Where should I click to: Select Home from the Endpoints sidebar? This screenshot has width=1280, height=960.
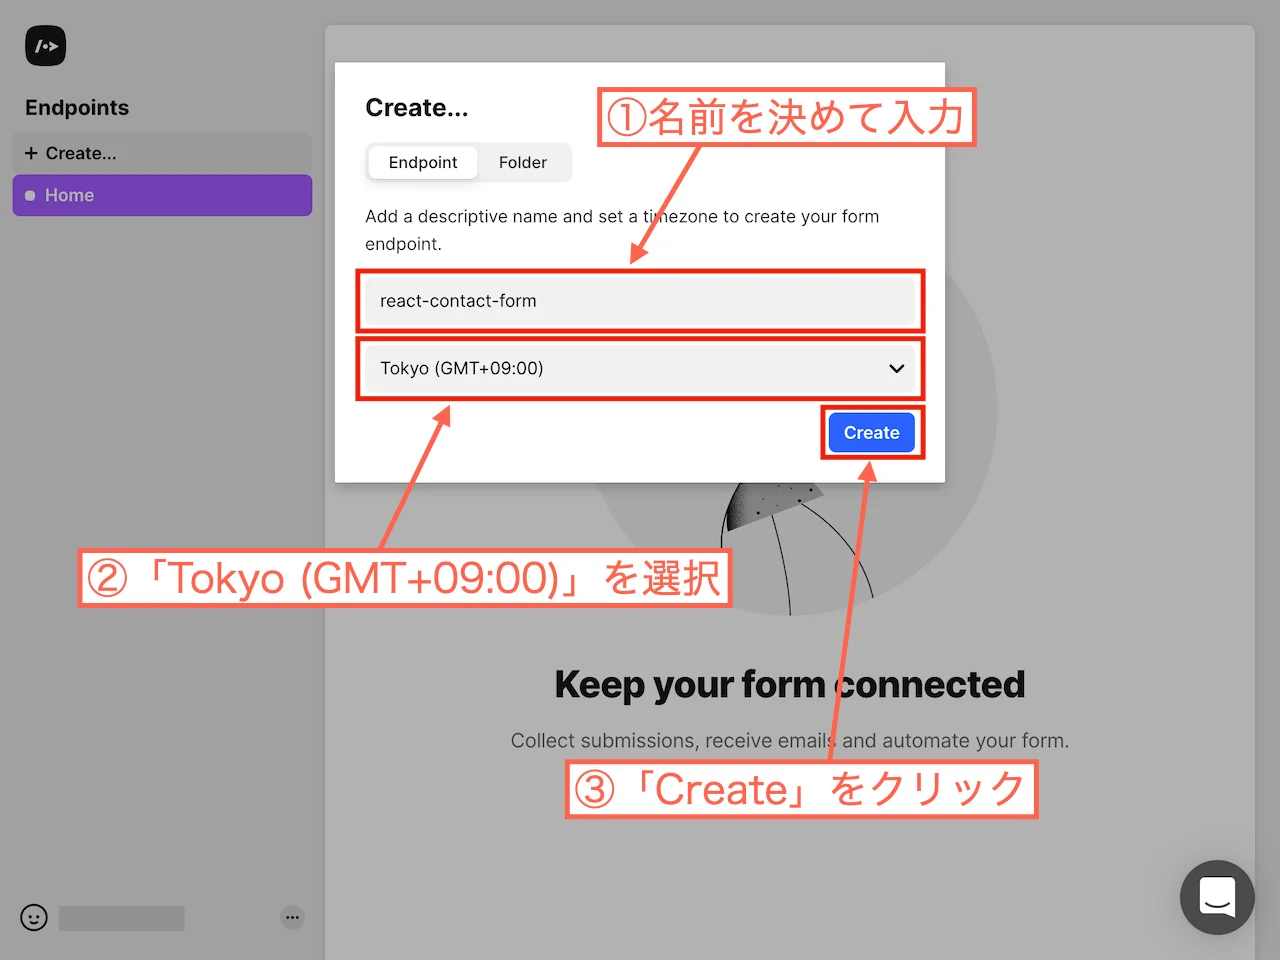coord(69,195)
